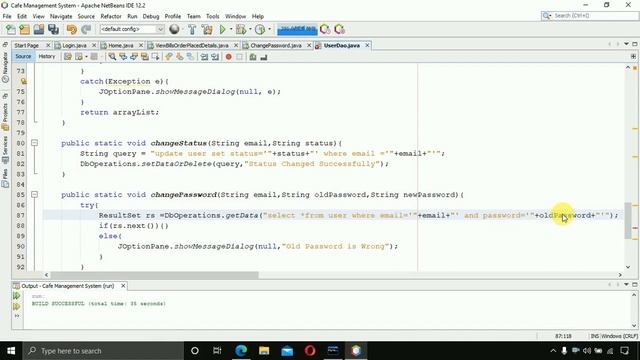This screenshot has height=360, width=640.
Task: Open Opera browser from taskbar
Action: tap(310, 351)
